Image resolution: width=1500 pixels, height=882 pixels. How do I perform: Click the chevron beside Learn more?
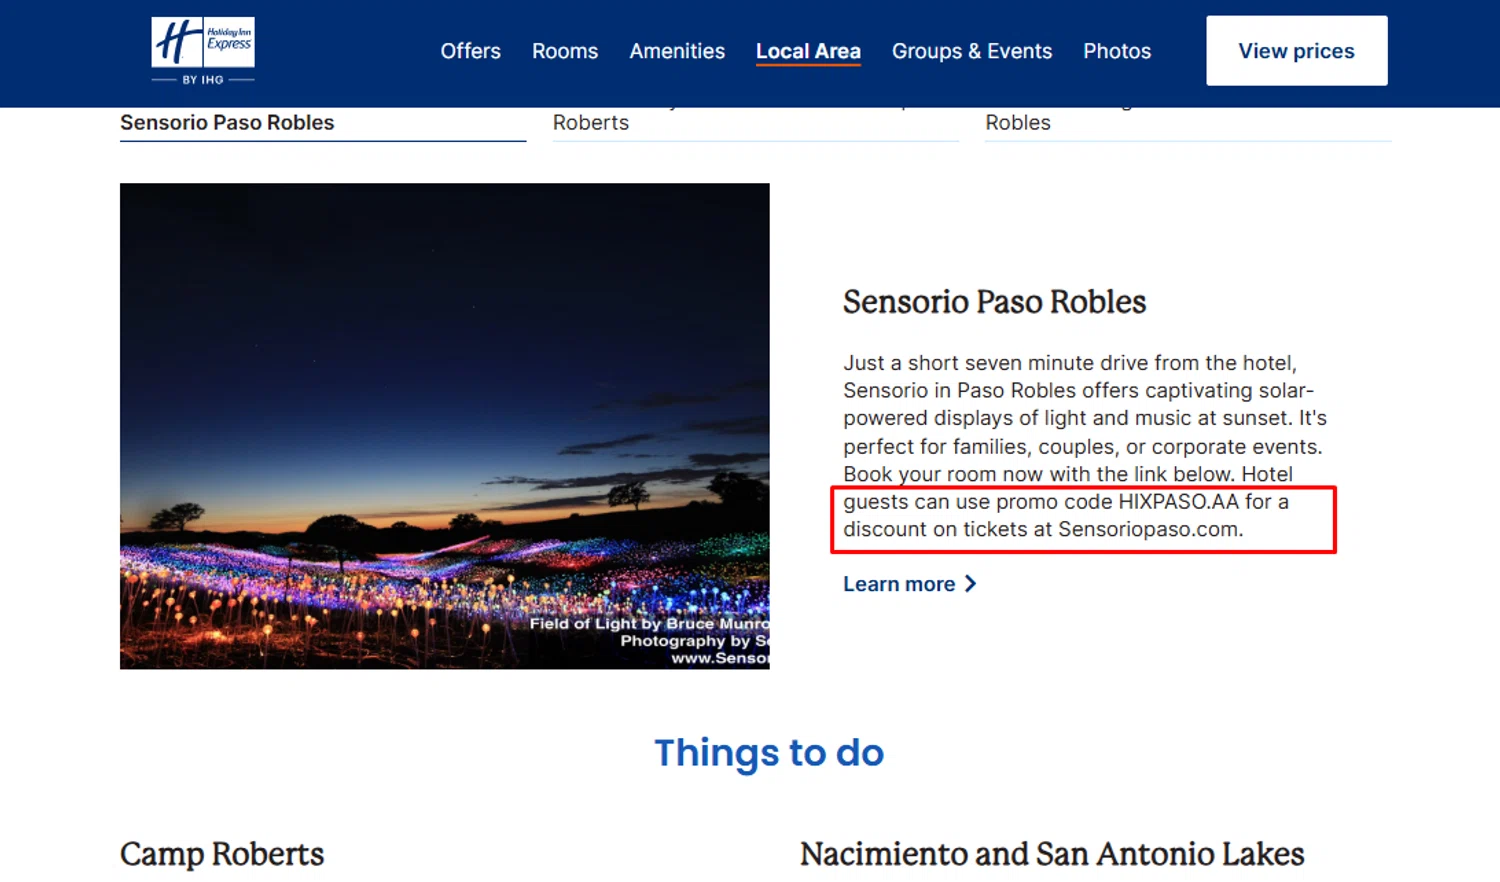click(970, 584)
